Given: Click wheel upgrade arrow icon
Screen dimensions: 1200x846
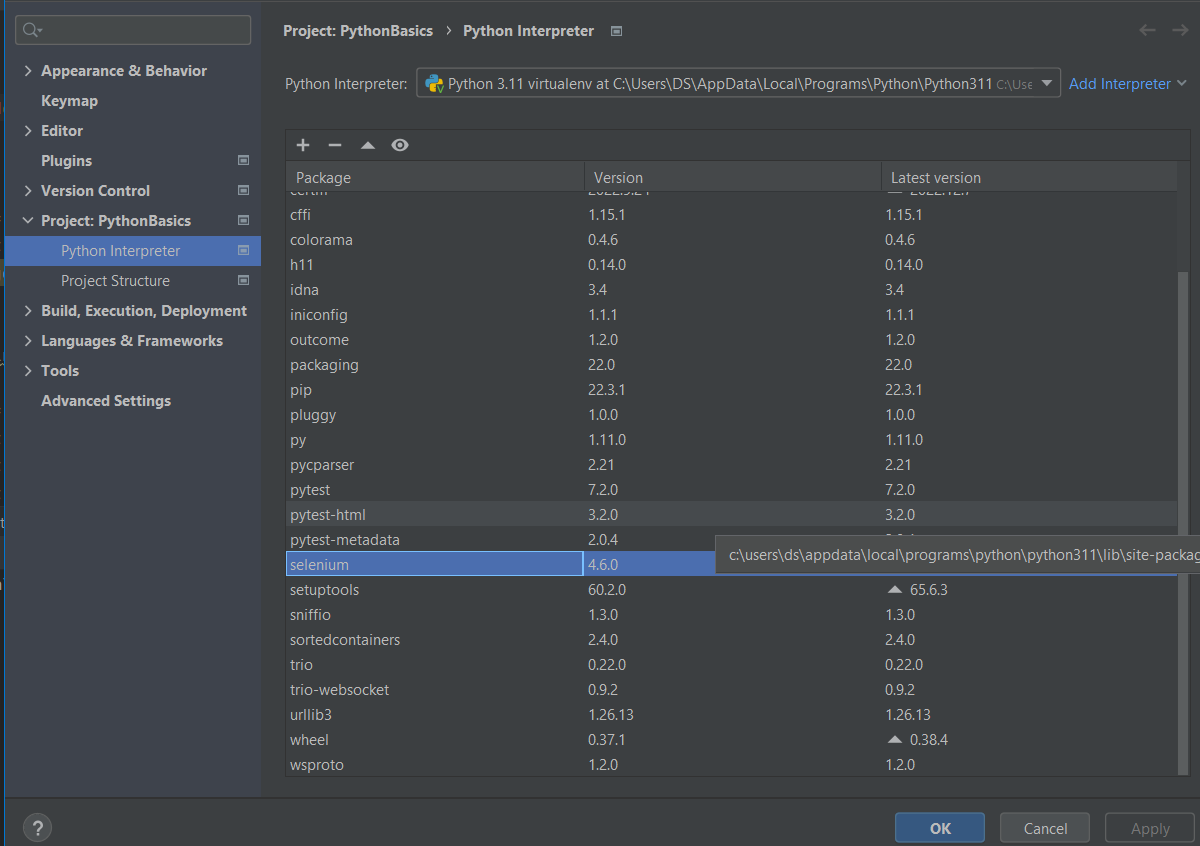Looking at the screenshot, I should point(895,740).
